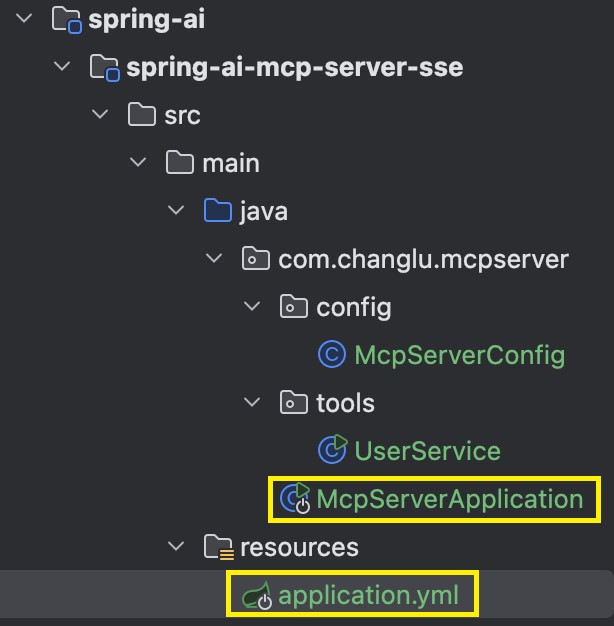Click the application.yml Spring leaf icon
614x626 pixels.
coord(257,596)
